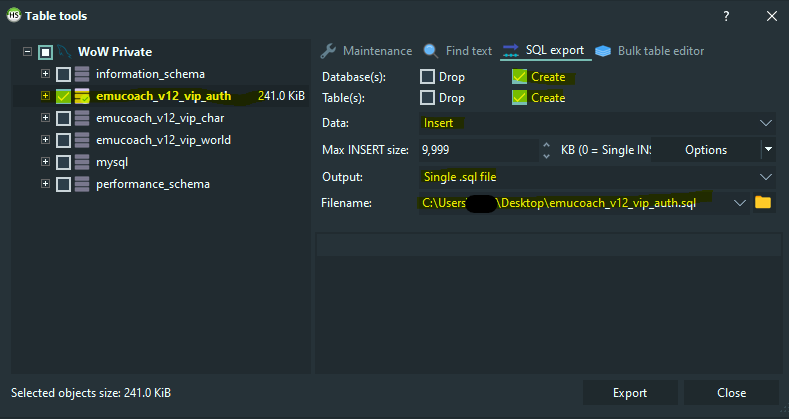Click the Options button
Image resolution: width=789 pixels, height=419 pixels.
tap(705, 150)
